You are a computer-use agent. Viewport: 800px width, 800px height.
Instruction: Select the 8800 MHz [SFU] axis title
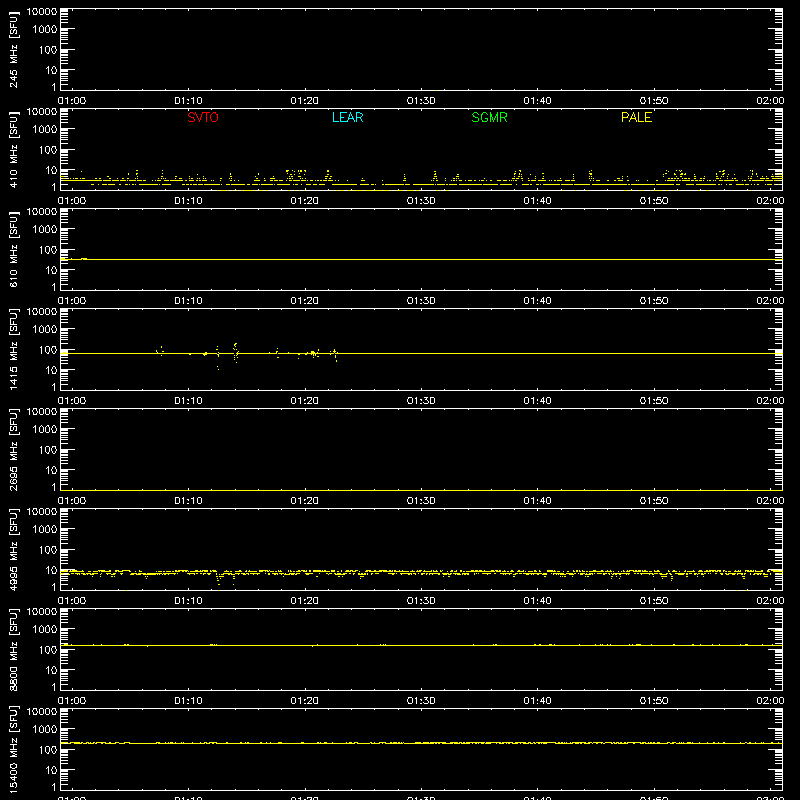[x=13, y=649]
